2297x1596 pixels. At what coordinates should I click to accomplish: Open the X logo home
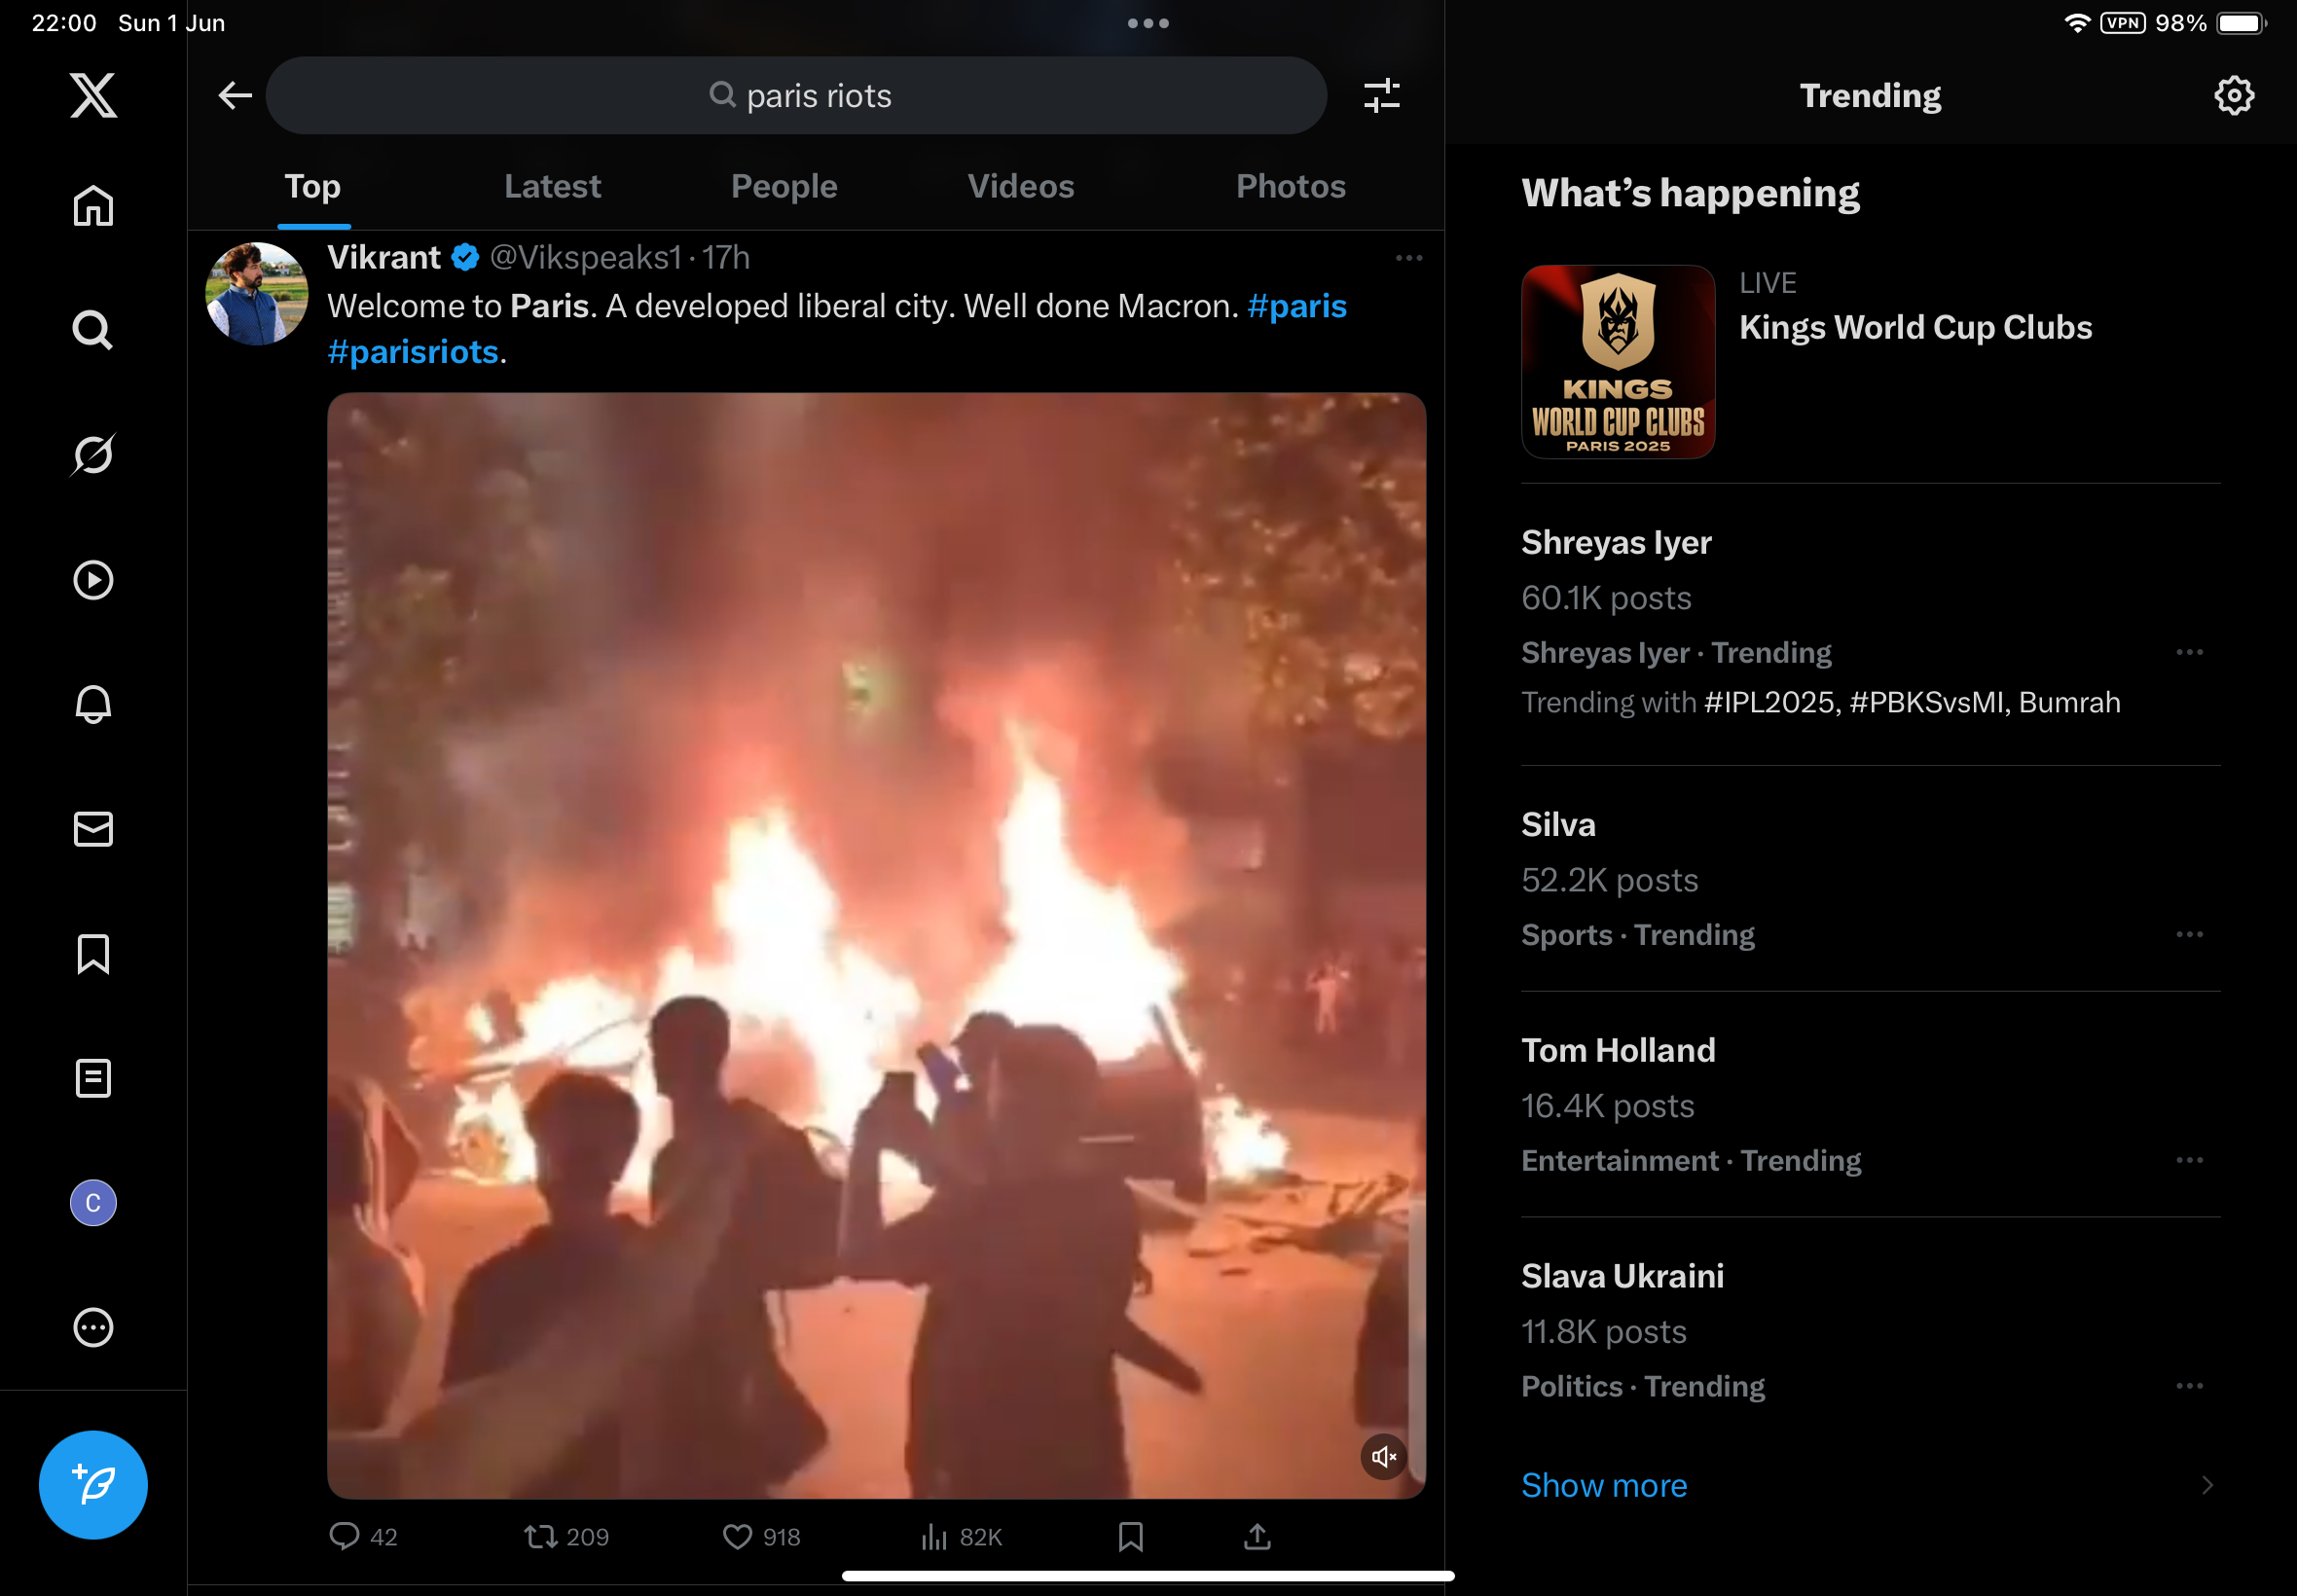pyautogui.click(x=93, y=95)
